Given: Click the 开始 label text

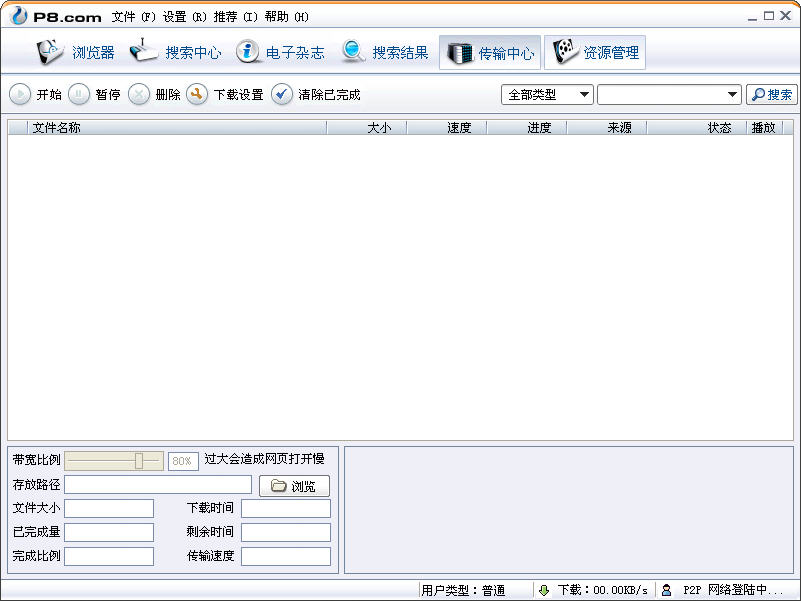Looking at the screenshot, I should pos(49,95).
